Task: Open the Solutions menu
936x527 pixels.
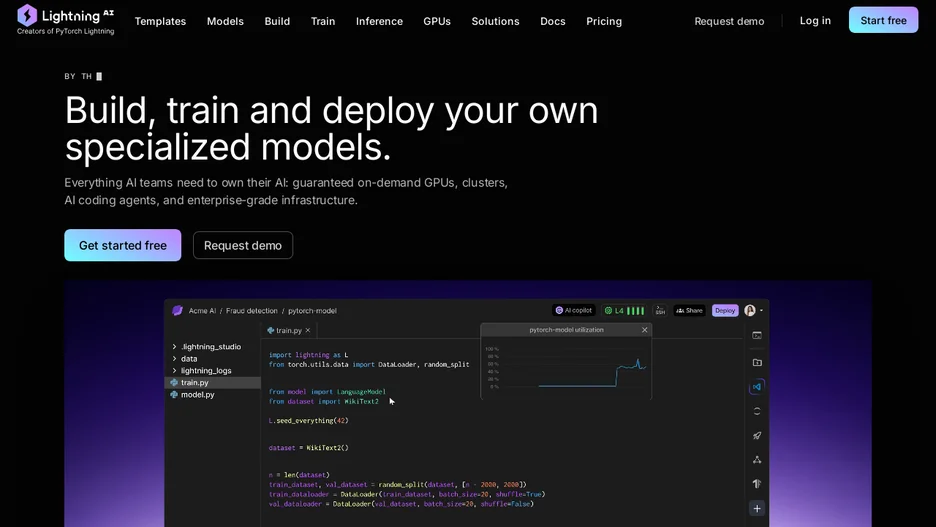Action: pos(495,21)
